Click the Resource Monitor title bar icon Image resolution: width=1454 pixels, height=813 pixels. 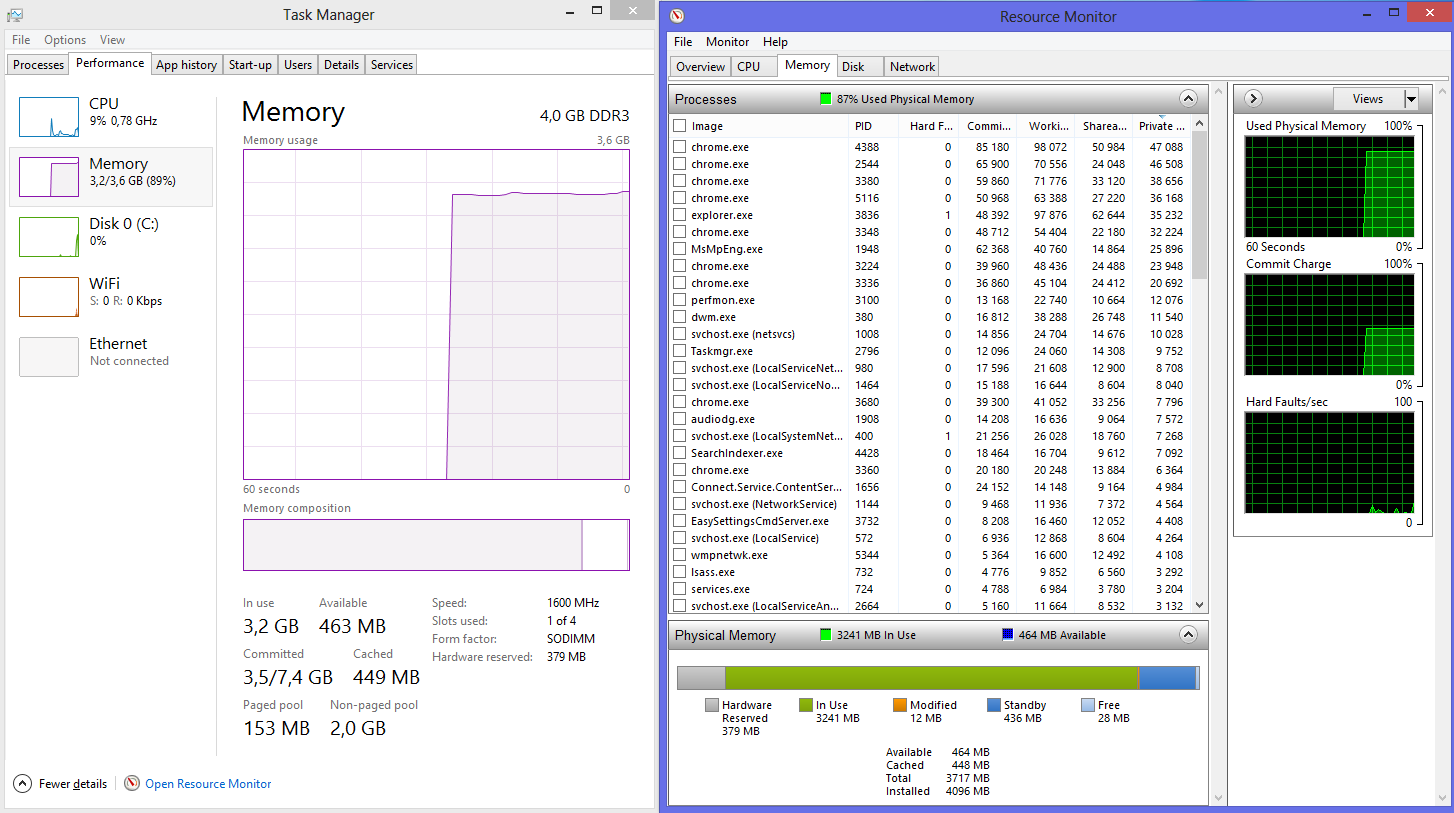[677, 15]
